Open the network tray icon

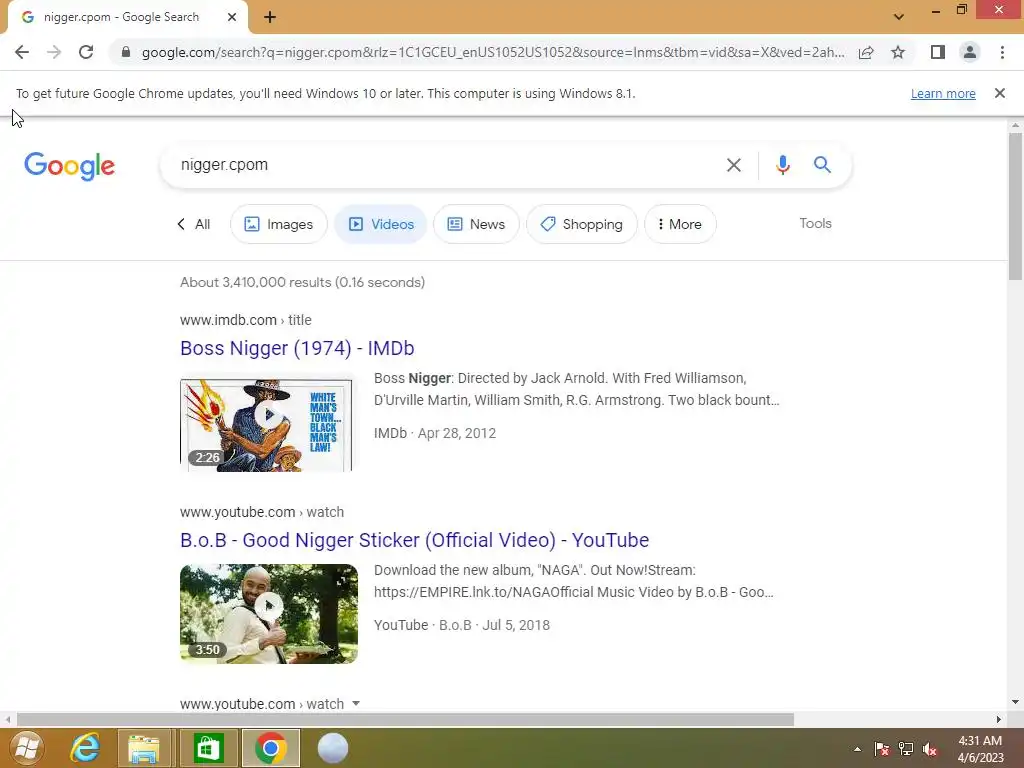tap(906, 749)
